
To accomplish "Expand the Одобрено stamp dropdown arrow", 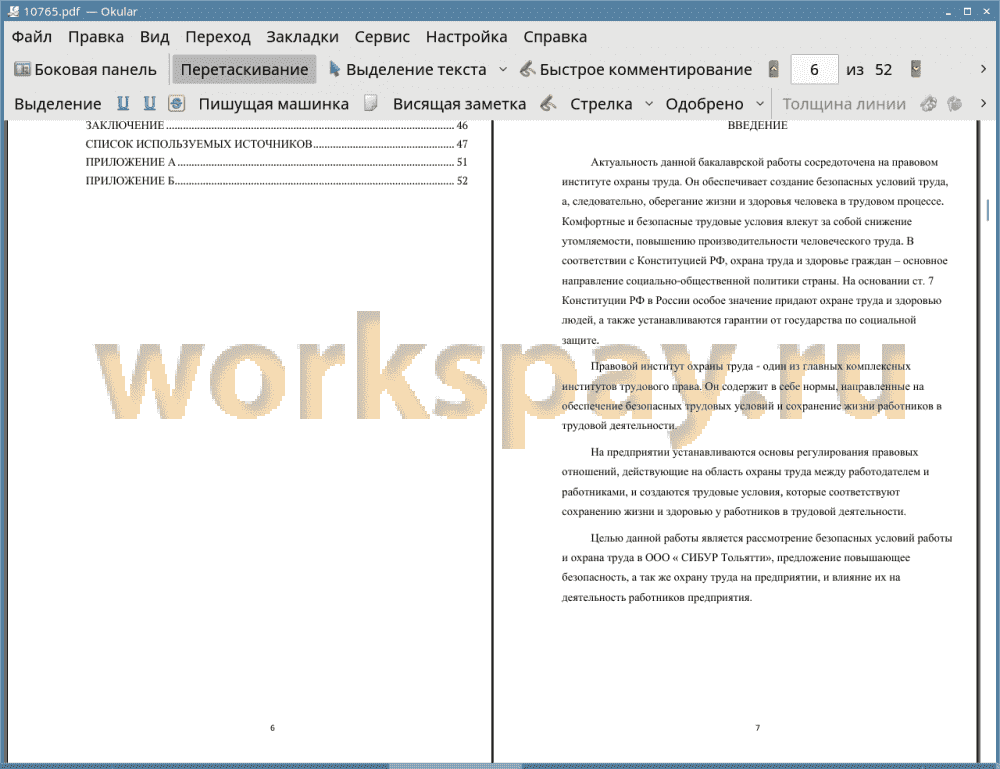I will (760, 104).
